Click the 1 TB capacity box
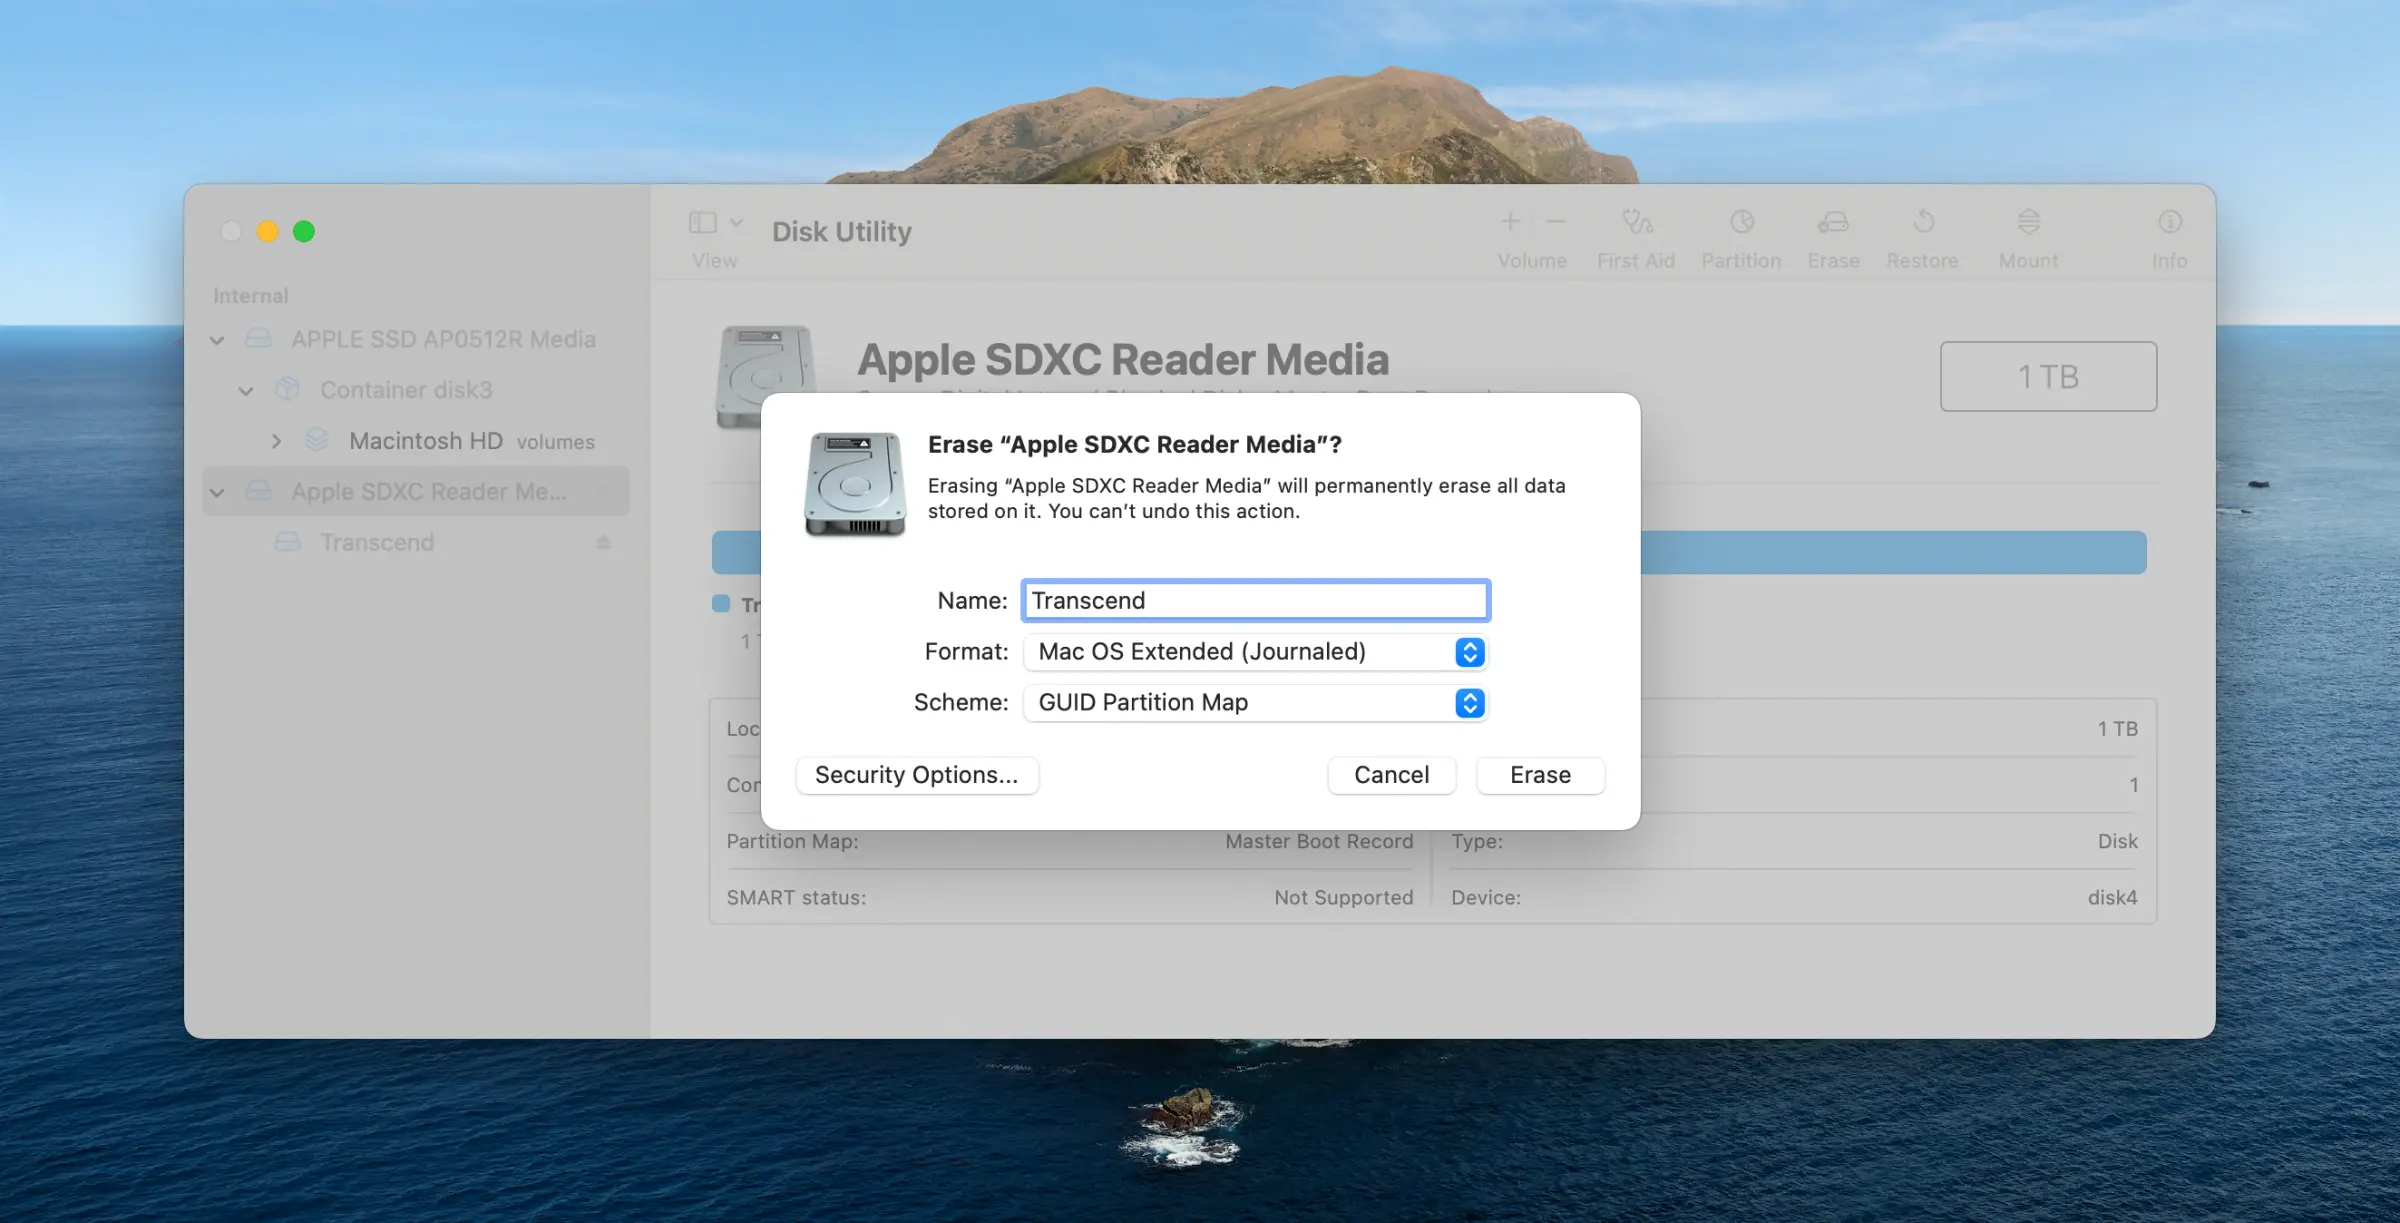This screenshot has width=2400, height=1223. pyautogui.click(x=2048, y=376)
